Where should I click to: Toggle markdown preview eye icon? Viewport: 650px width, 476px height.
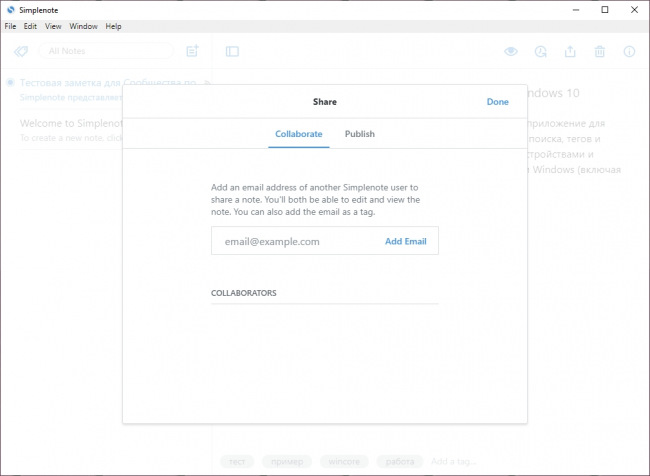coord(511,51)
